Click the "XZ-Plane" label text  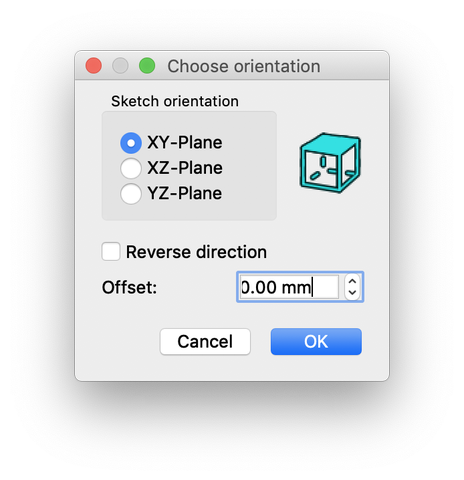pos(185,168)
